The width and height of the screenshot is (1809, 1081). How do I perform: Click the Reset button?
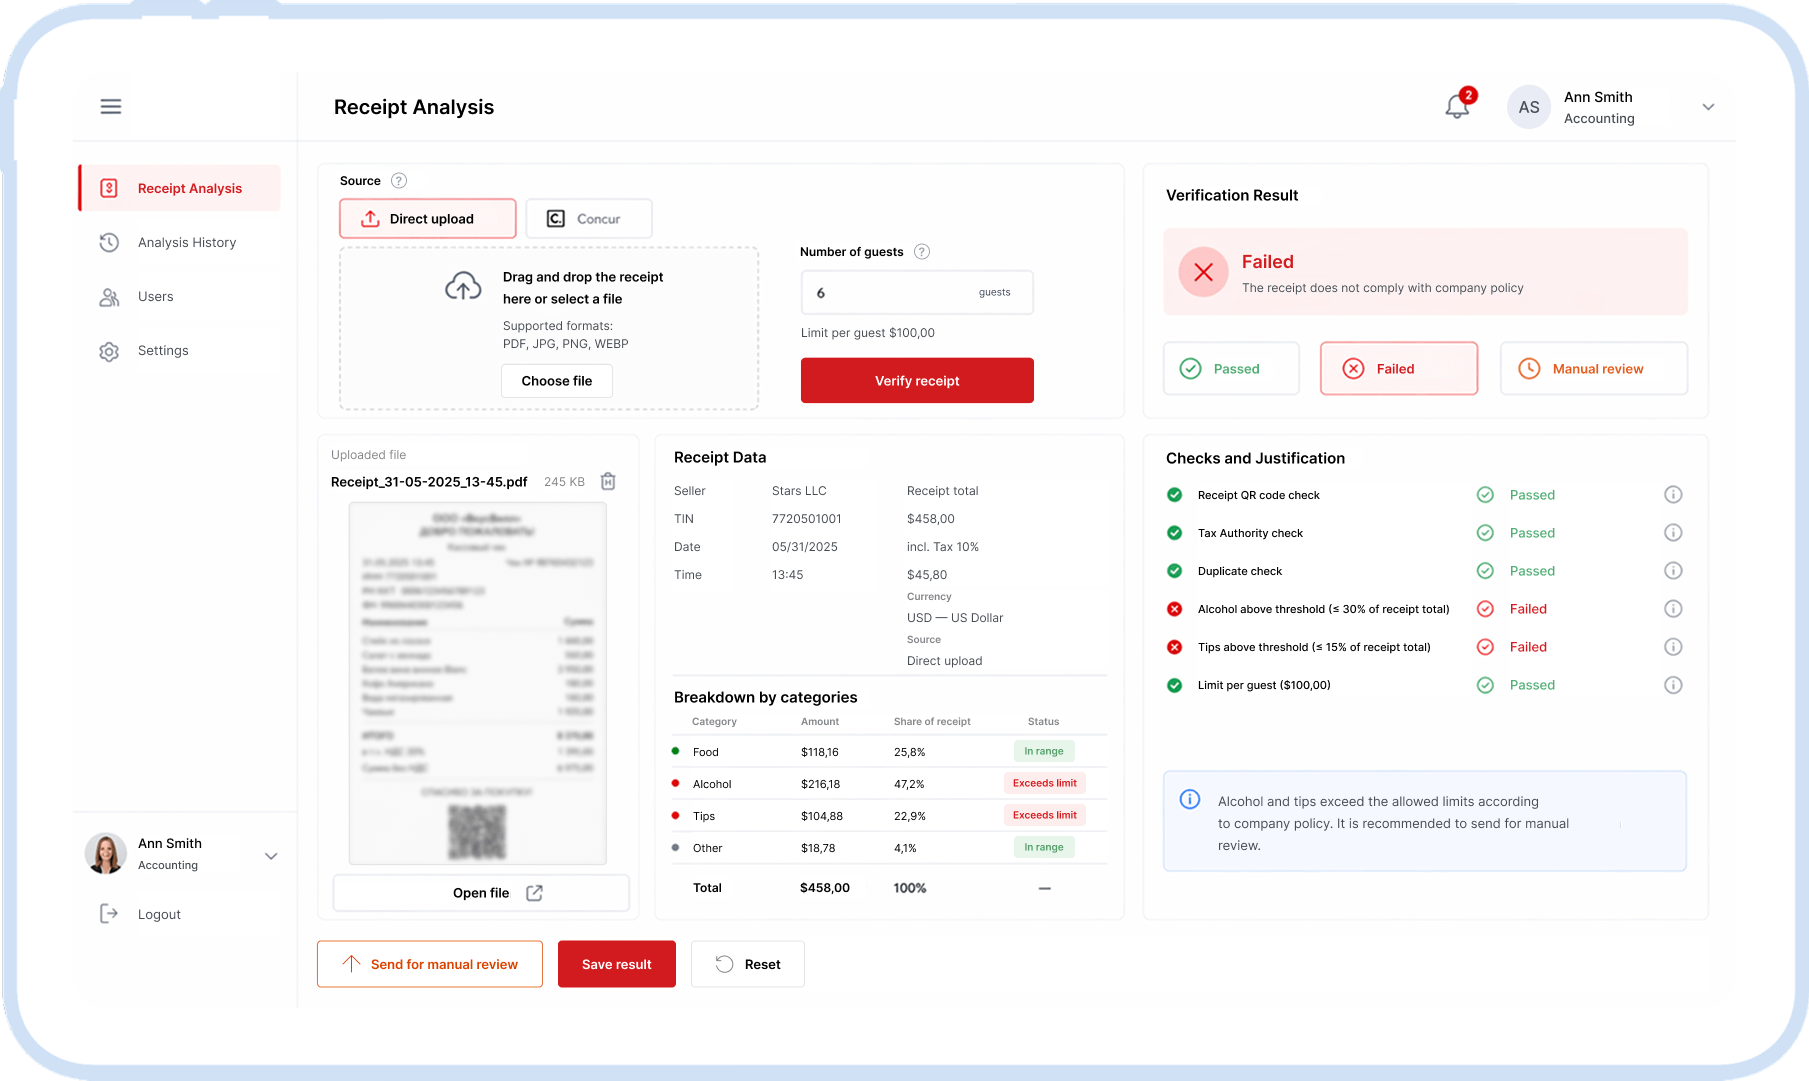pos(748,964)
